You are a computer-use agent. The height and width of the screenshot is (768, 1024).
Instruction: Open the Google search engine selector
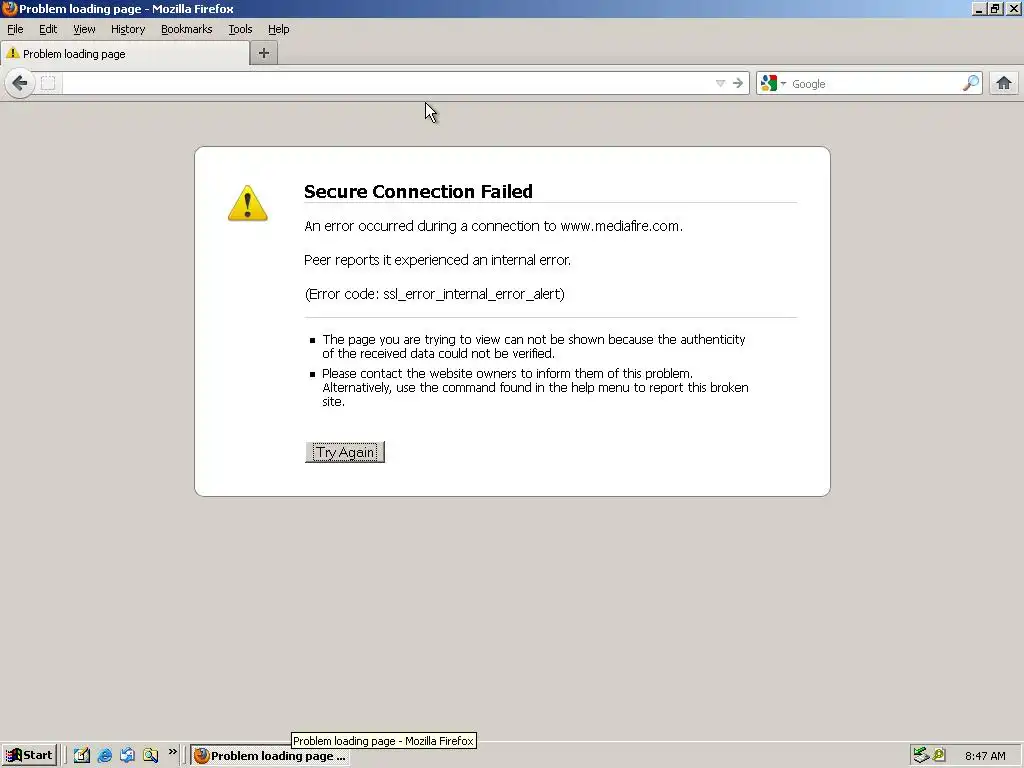pyautogui.click(x=773, y=83)
